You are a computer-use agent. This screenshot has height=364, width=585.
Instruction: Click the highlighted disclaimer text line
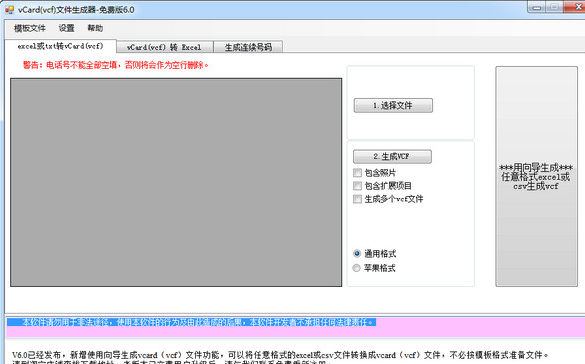click(191, 322)
